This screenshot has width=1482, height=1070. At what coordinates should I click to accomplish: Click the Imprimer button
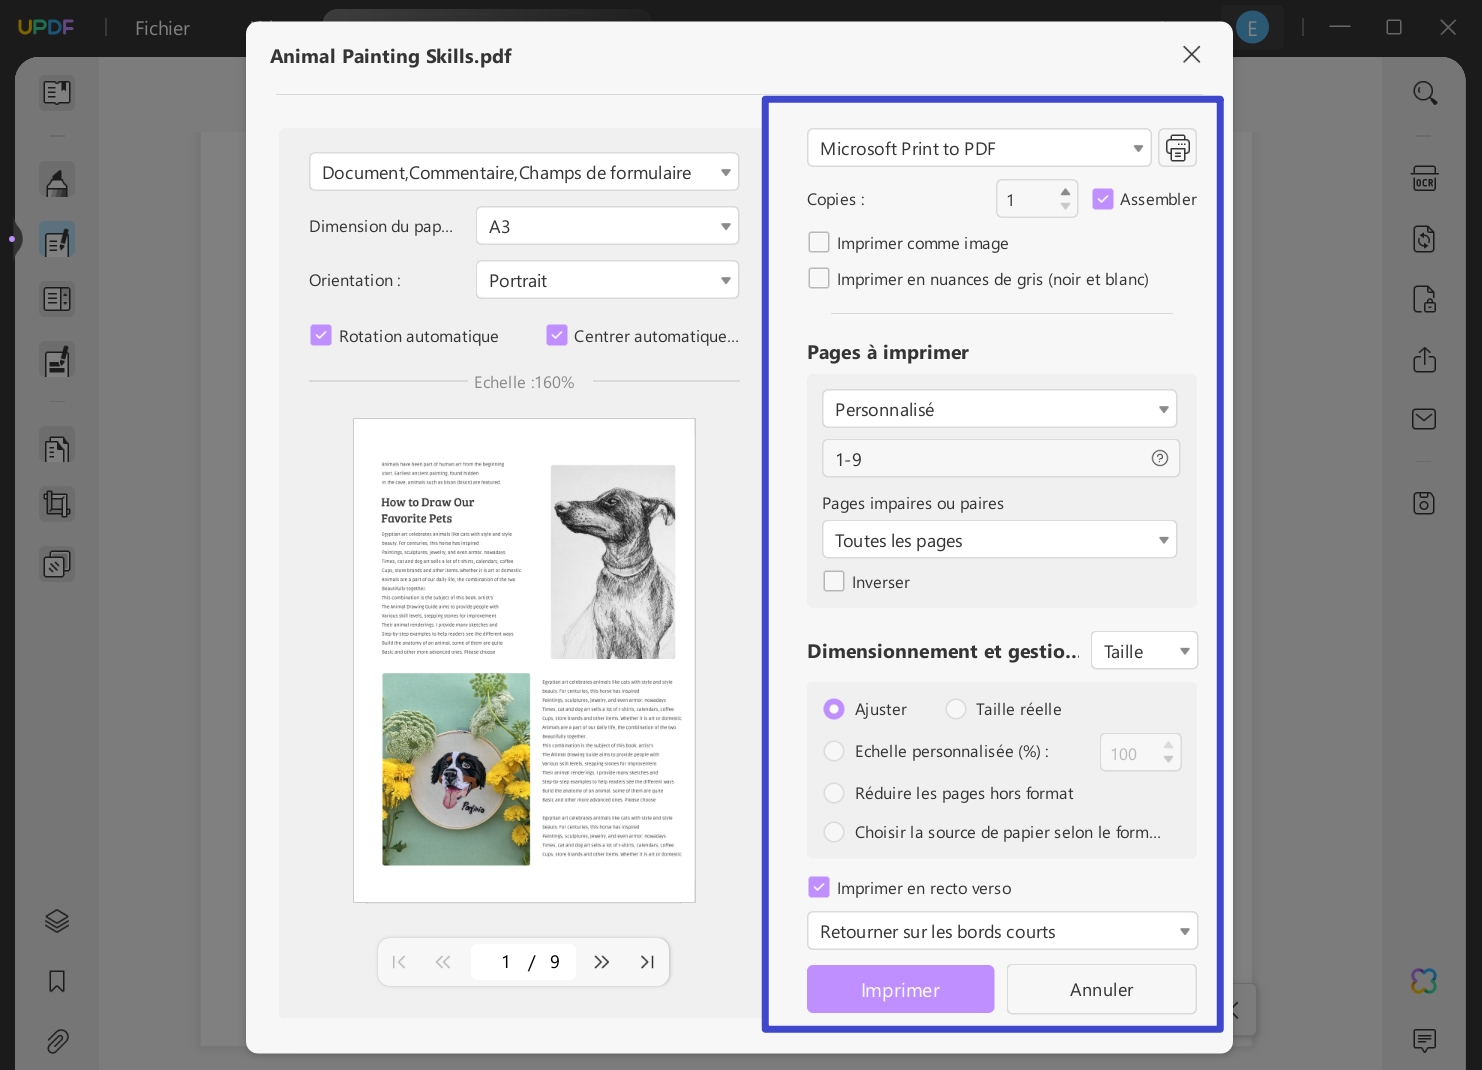[900, 989]
